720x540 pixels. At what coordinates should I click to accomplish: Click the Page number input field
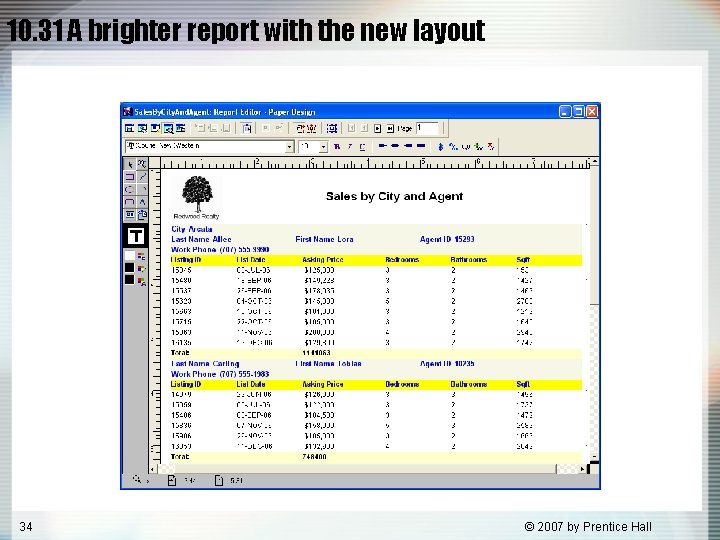427,129
